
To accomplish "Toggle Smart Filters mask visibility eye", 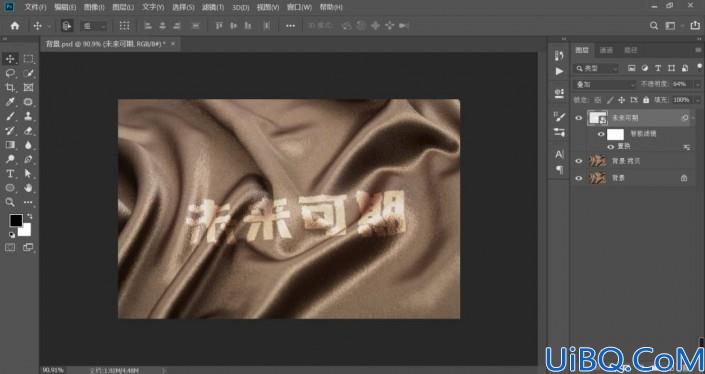I will tap(601, 134).
